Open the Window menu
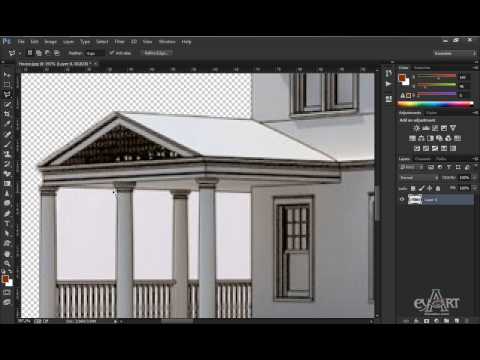 (167, 42)
